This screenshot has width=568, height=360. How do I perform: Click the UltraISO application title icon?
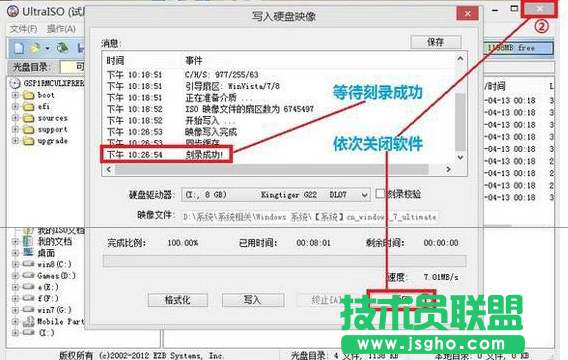(x=13, y=11)
